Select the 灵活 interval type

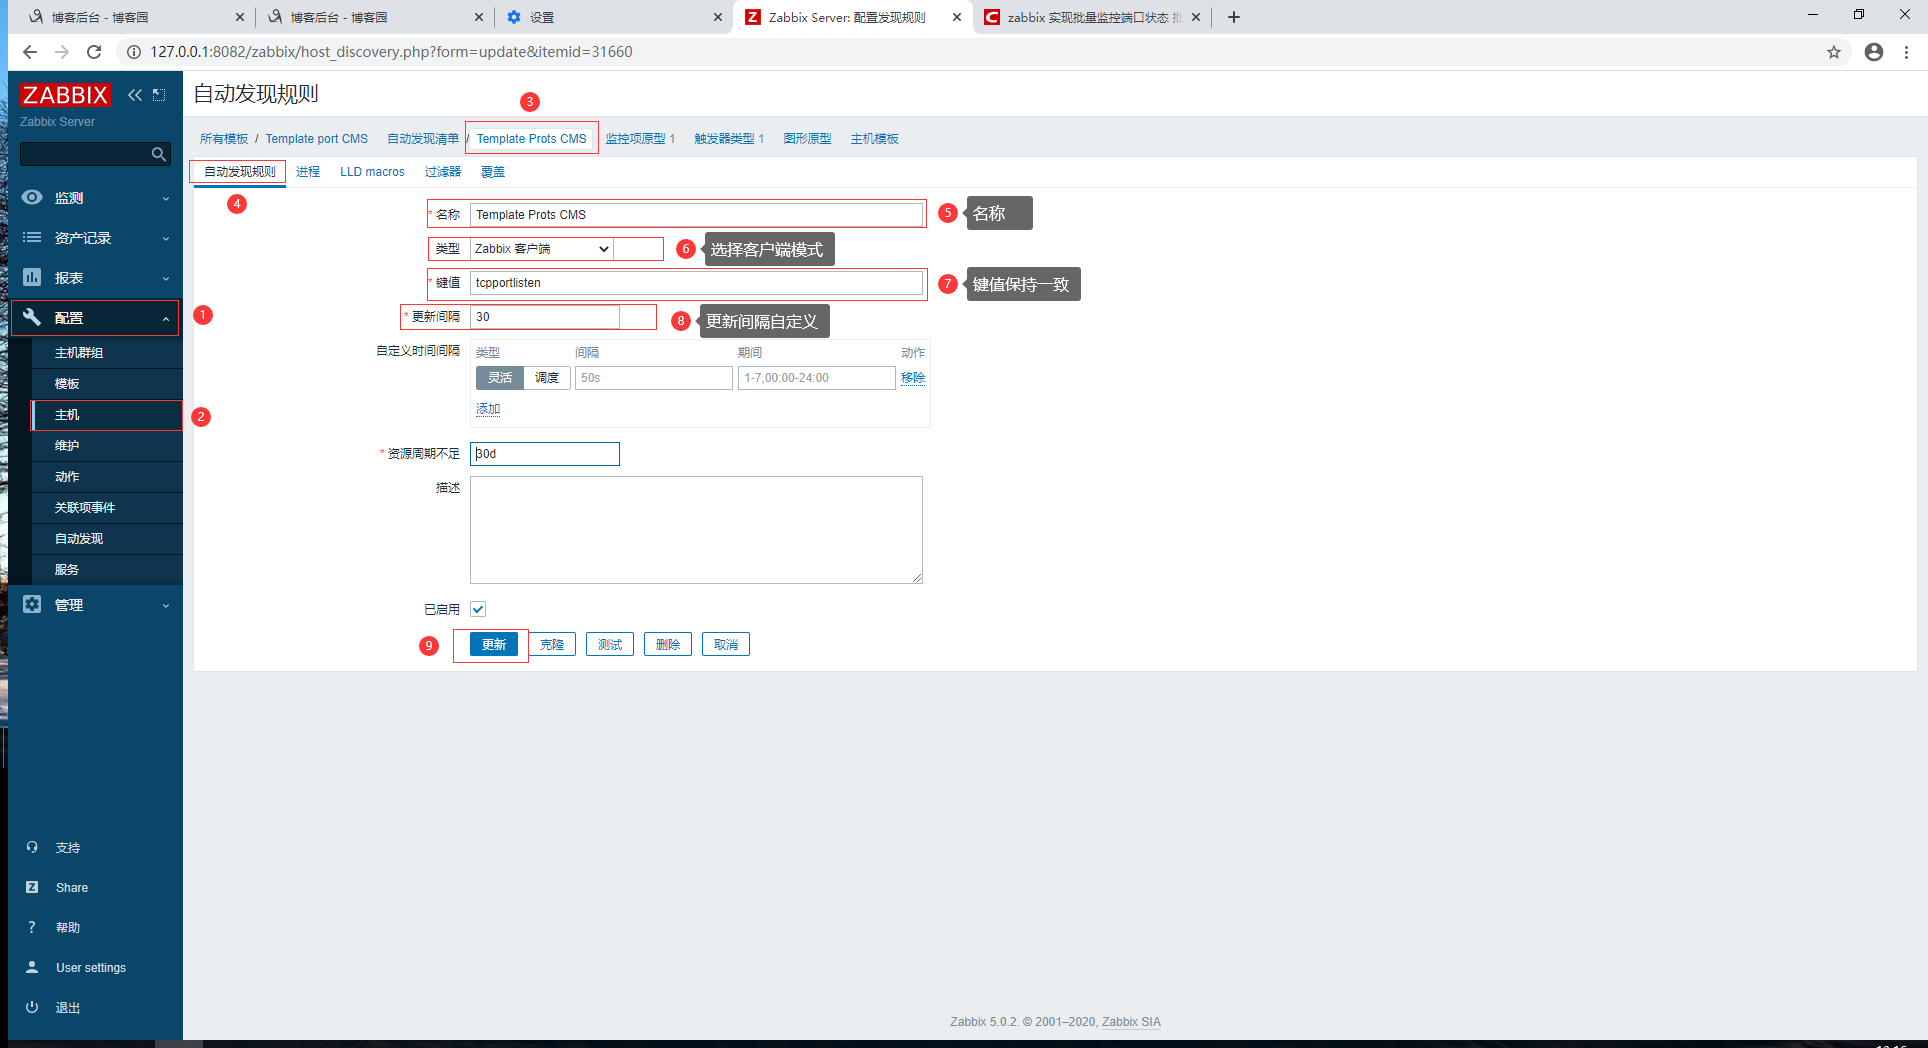click(500, 378)
